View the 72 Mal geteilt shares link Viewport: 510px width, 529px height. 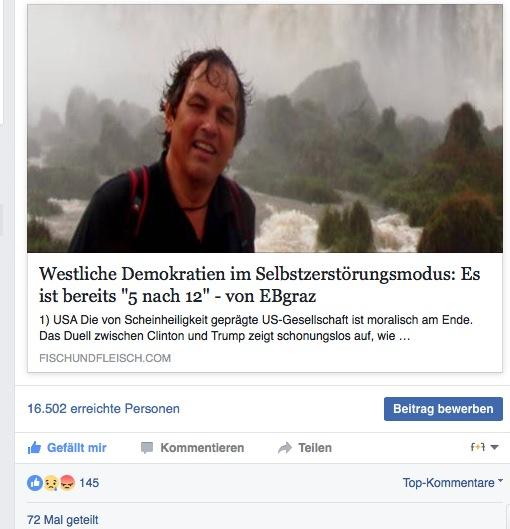click(63, 520)
